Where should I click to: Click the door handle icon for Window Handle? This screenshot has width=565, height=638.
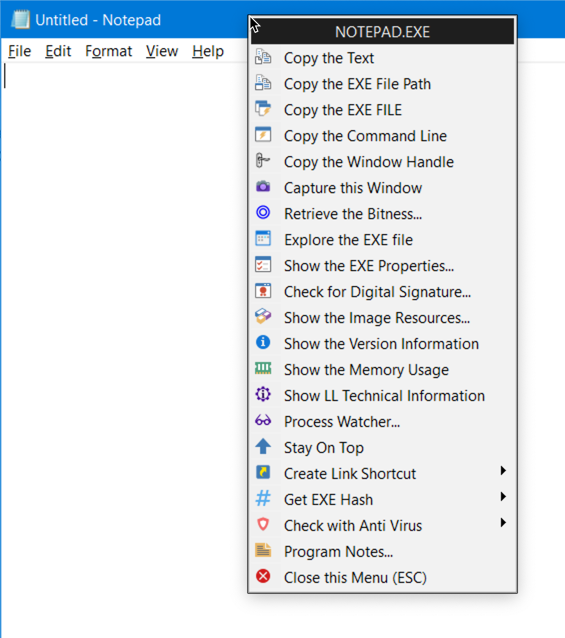pyautogui.click(x=263, y=160)
